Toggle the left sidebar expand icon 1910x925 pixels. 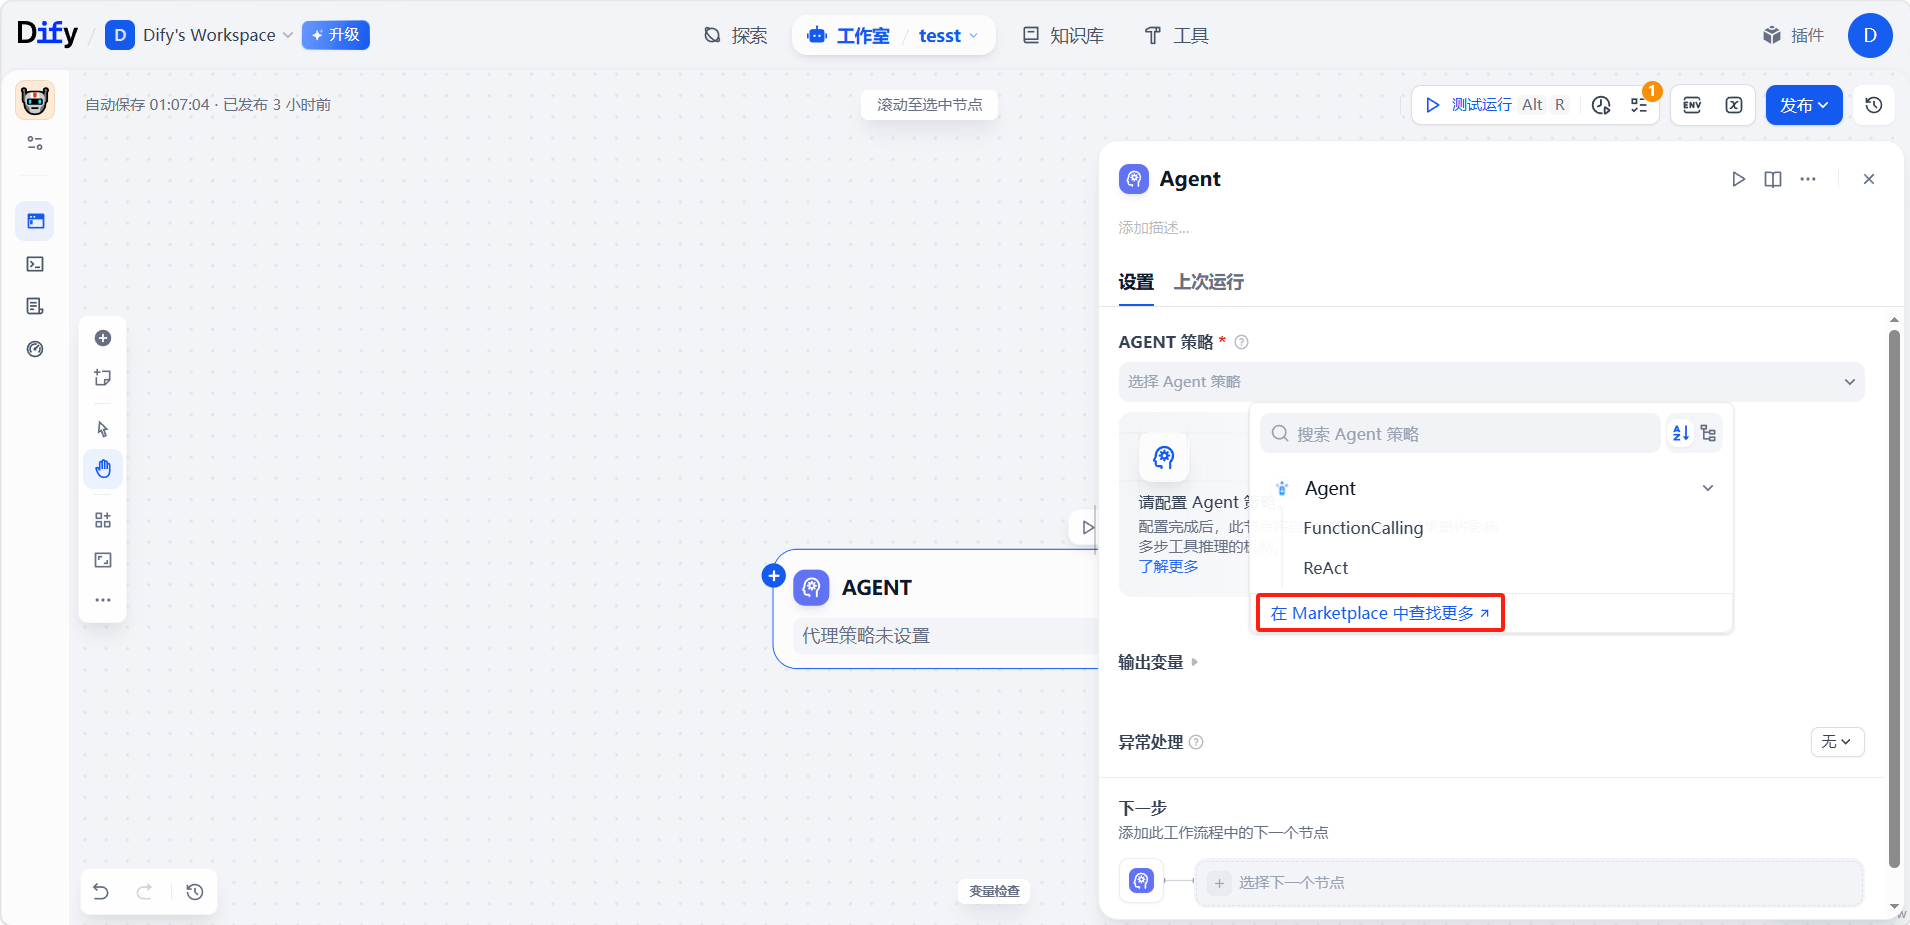(35, 143)
